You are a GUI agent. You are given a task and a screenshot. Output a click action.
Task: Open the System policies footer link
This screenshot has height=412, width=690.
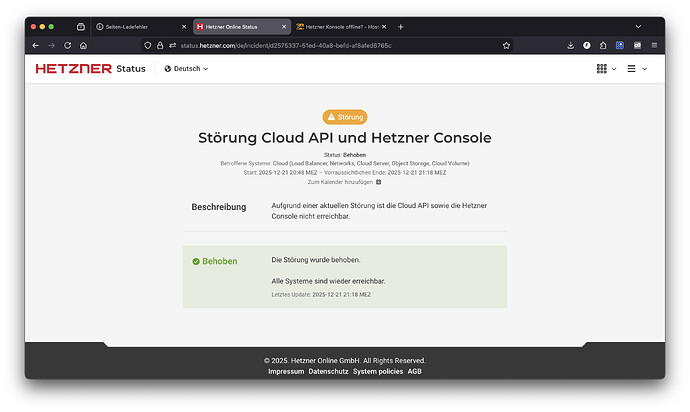click(378, 371)
